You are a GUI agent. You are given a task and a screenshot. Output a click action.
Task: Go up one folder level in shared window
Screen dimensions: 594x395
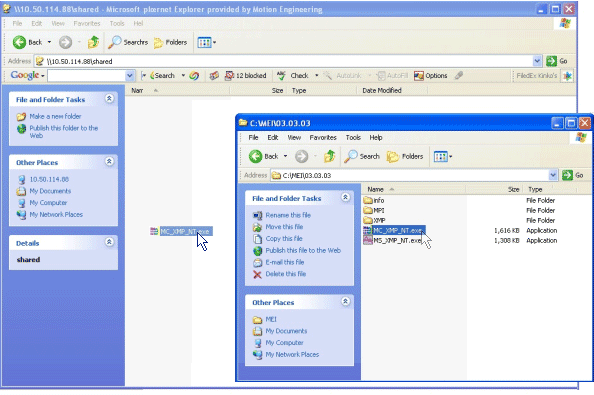tap(93, 42)
